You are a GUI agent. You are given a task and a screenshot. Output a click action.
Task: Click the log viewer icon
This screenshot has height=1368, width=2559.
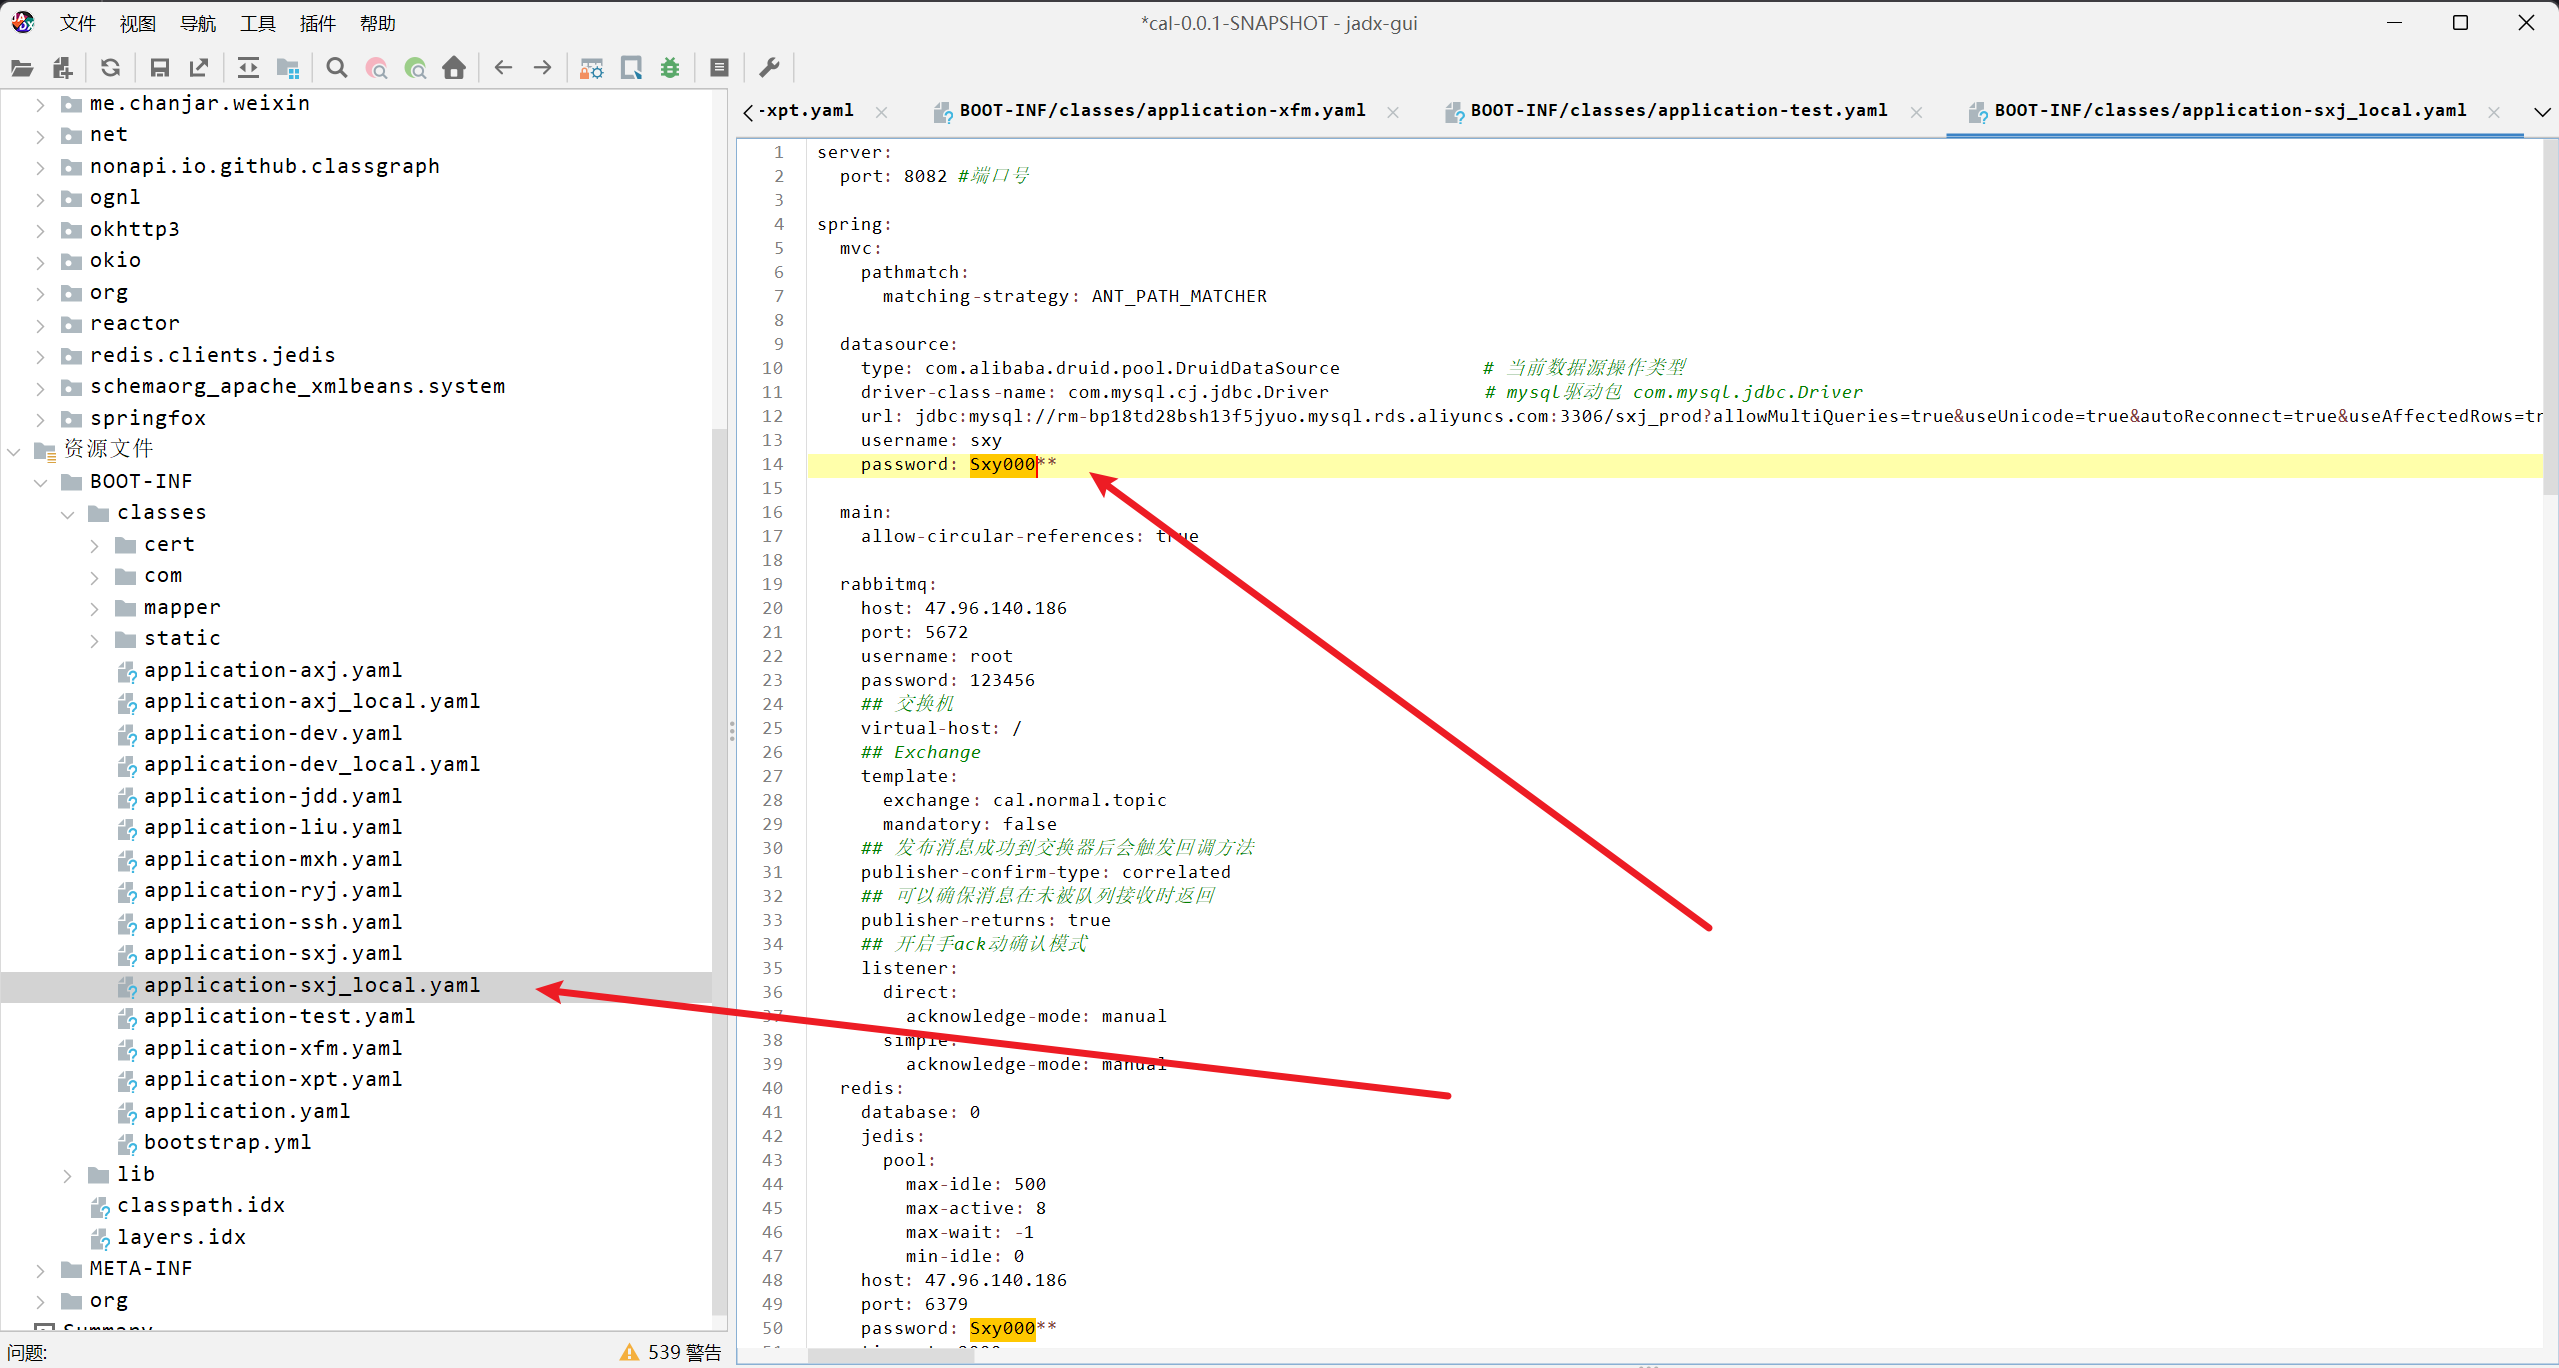click(719, 68)
